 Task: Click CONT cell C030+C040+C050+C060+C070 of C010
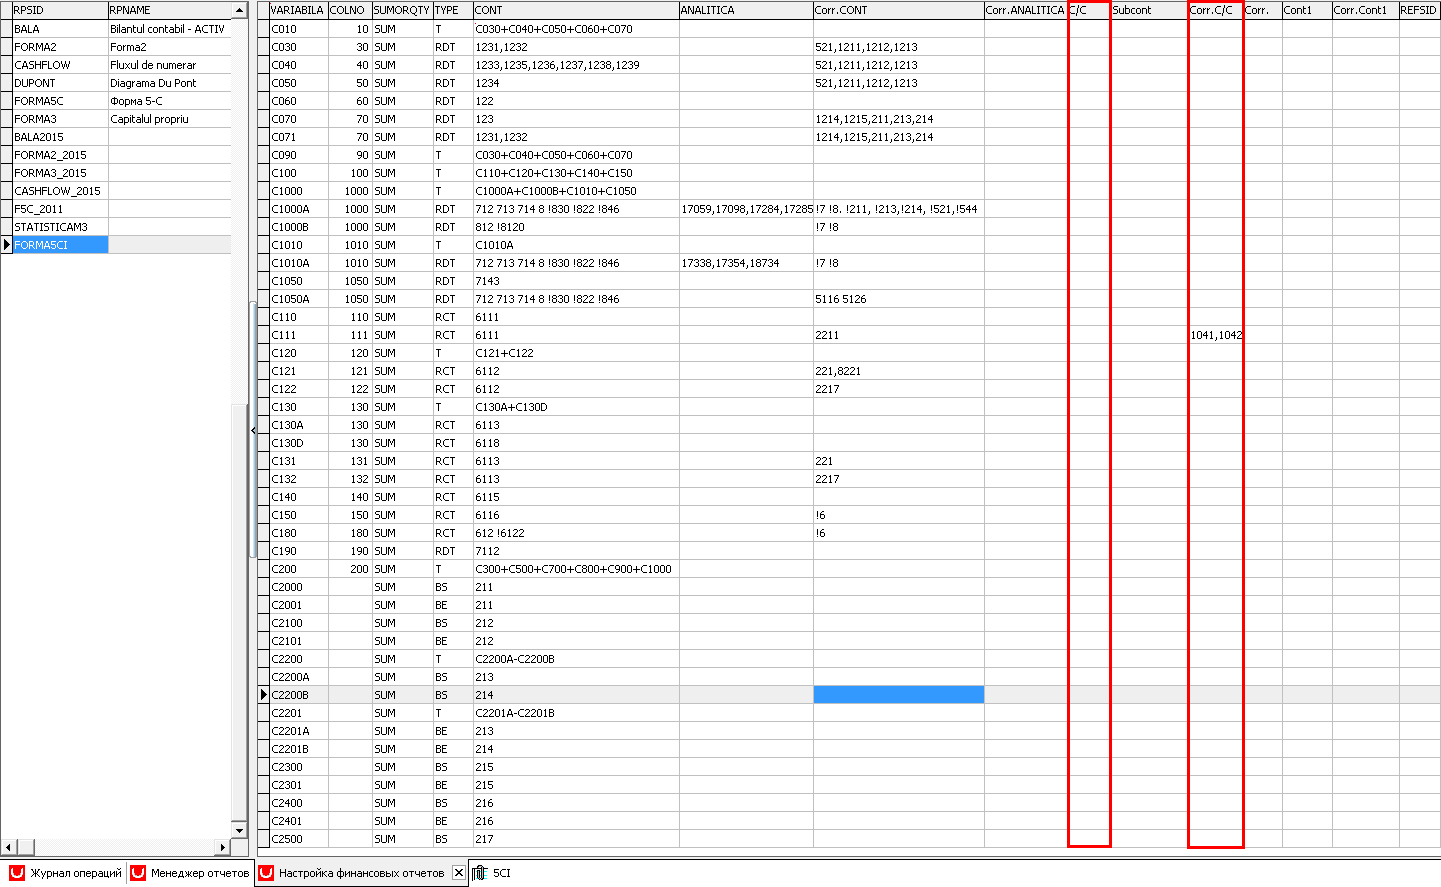pyautogui.click(x=576, y=29)
